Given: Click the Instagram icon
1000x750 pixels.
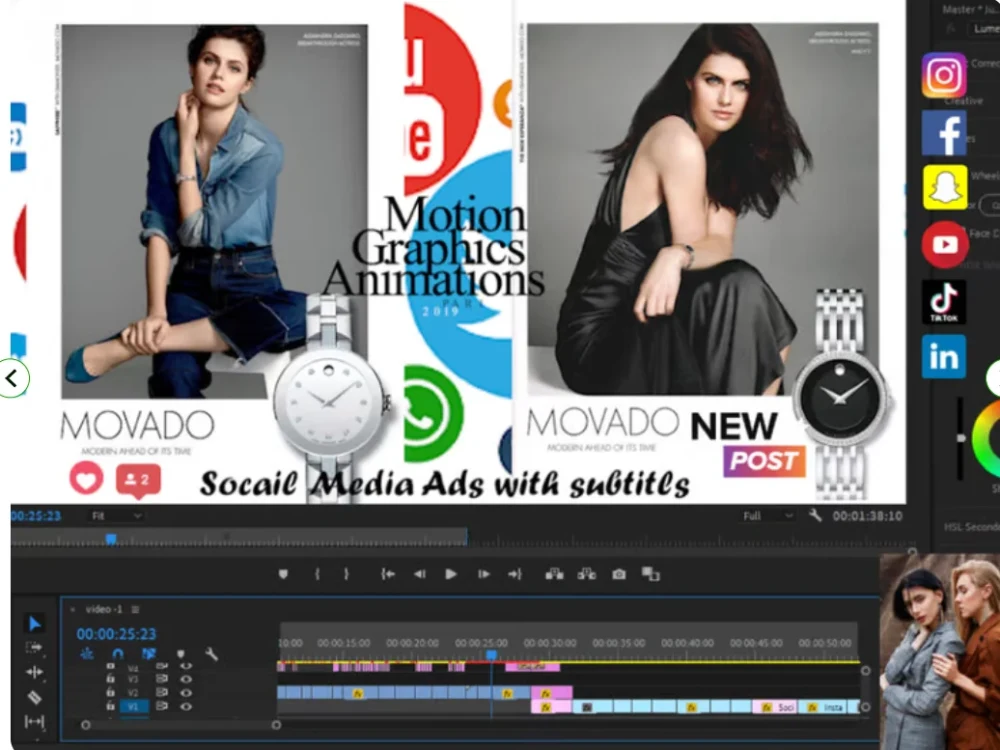Looking at the screenshot, I should click(944, 75).
